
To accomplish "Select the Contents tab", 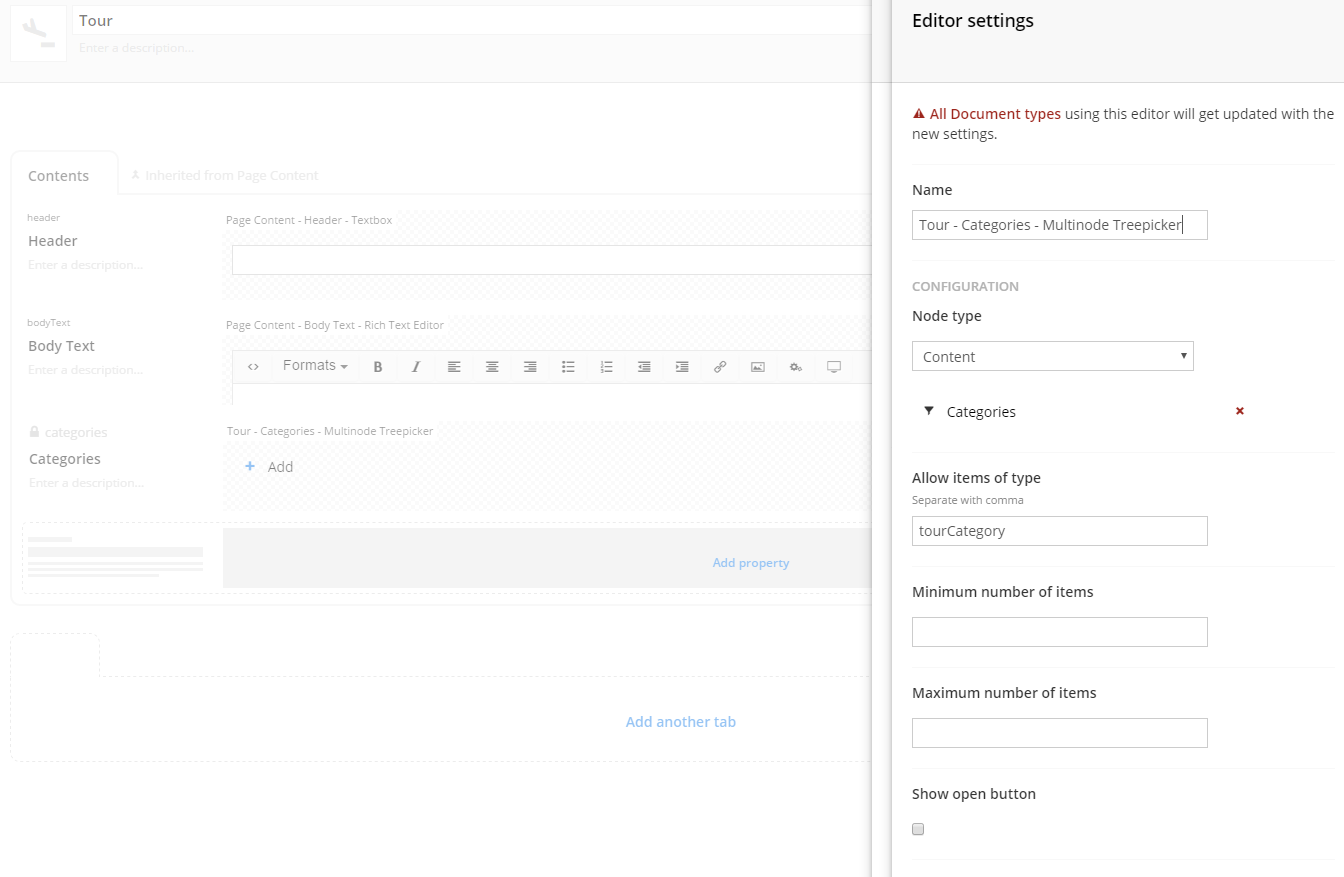I will click(59, 176).
